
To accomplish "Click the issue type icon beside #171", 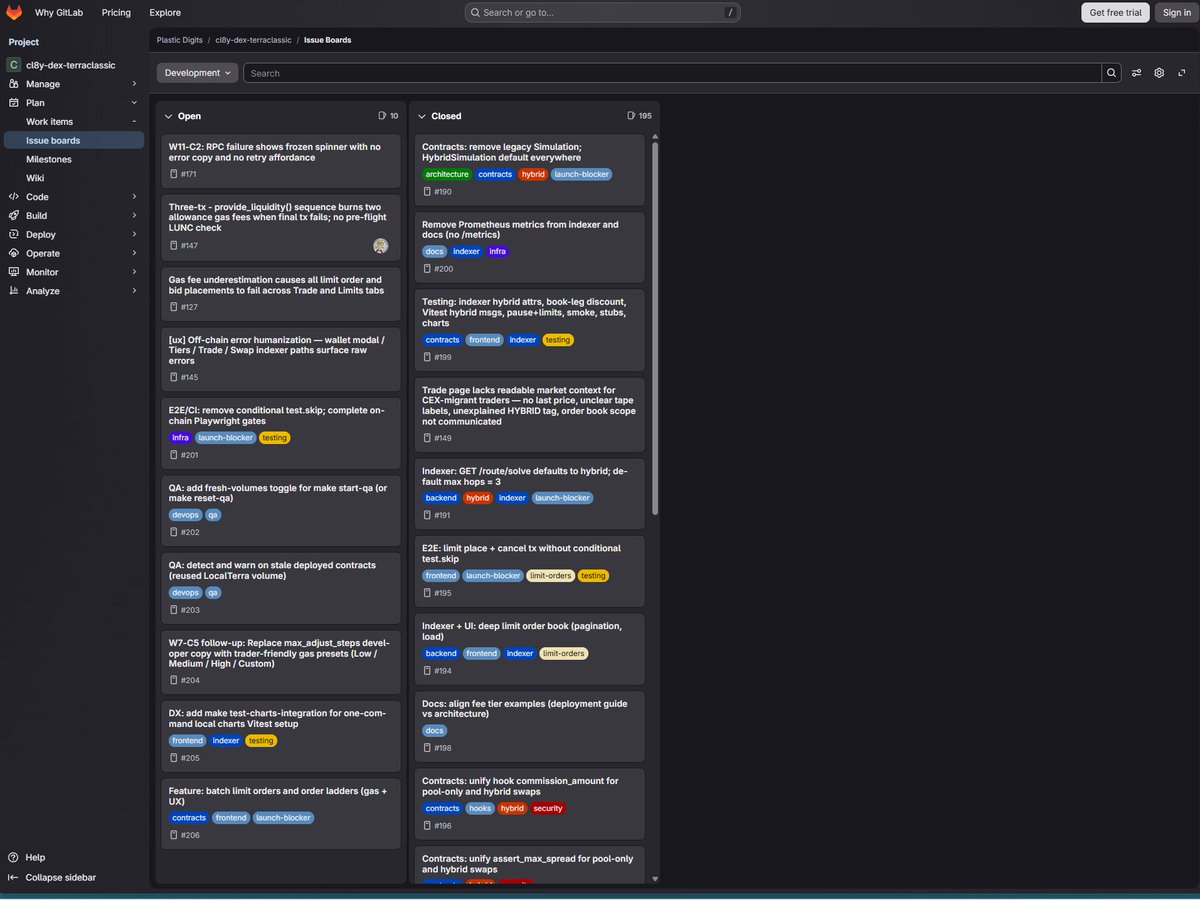I will pos(174,174).
